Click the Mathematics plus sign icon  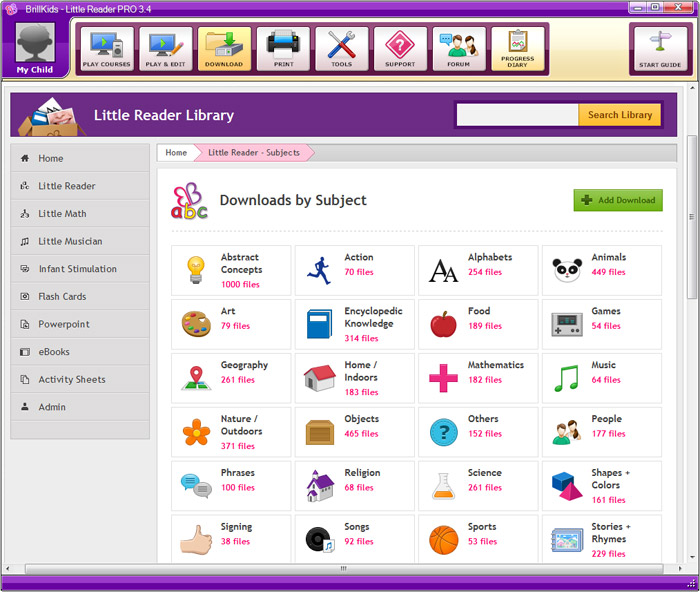(x=443, y=378)
